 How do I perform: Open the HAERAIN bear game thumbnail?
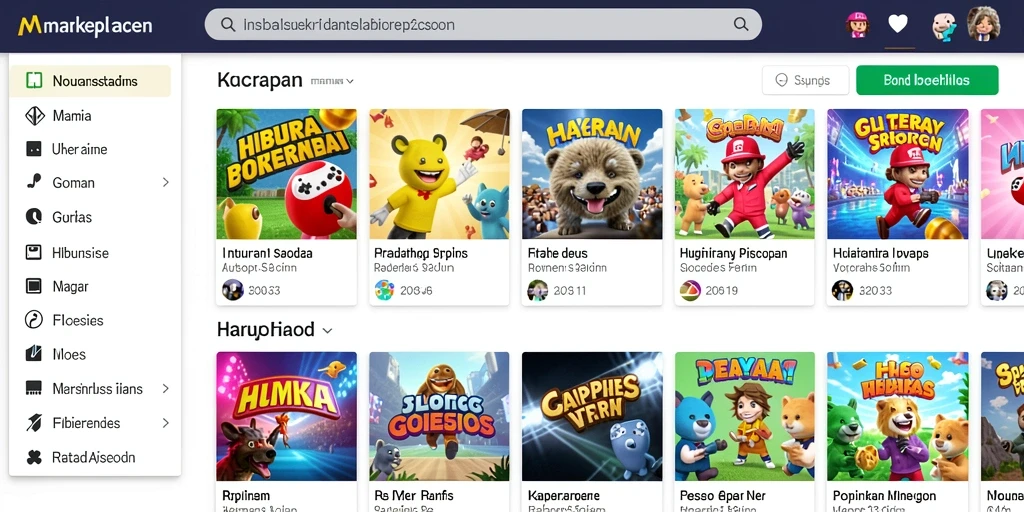592,174
